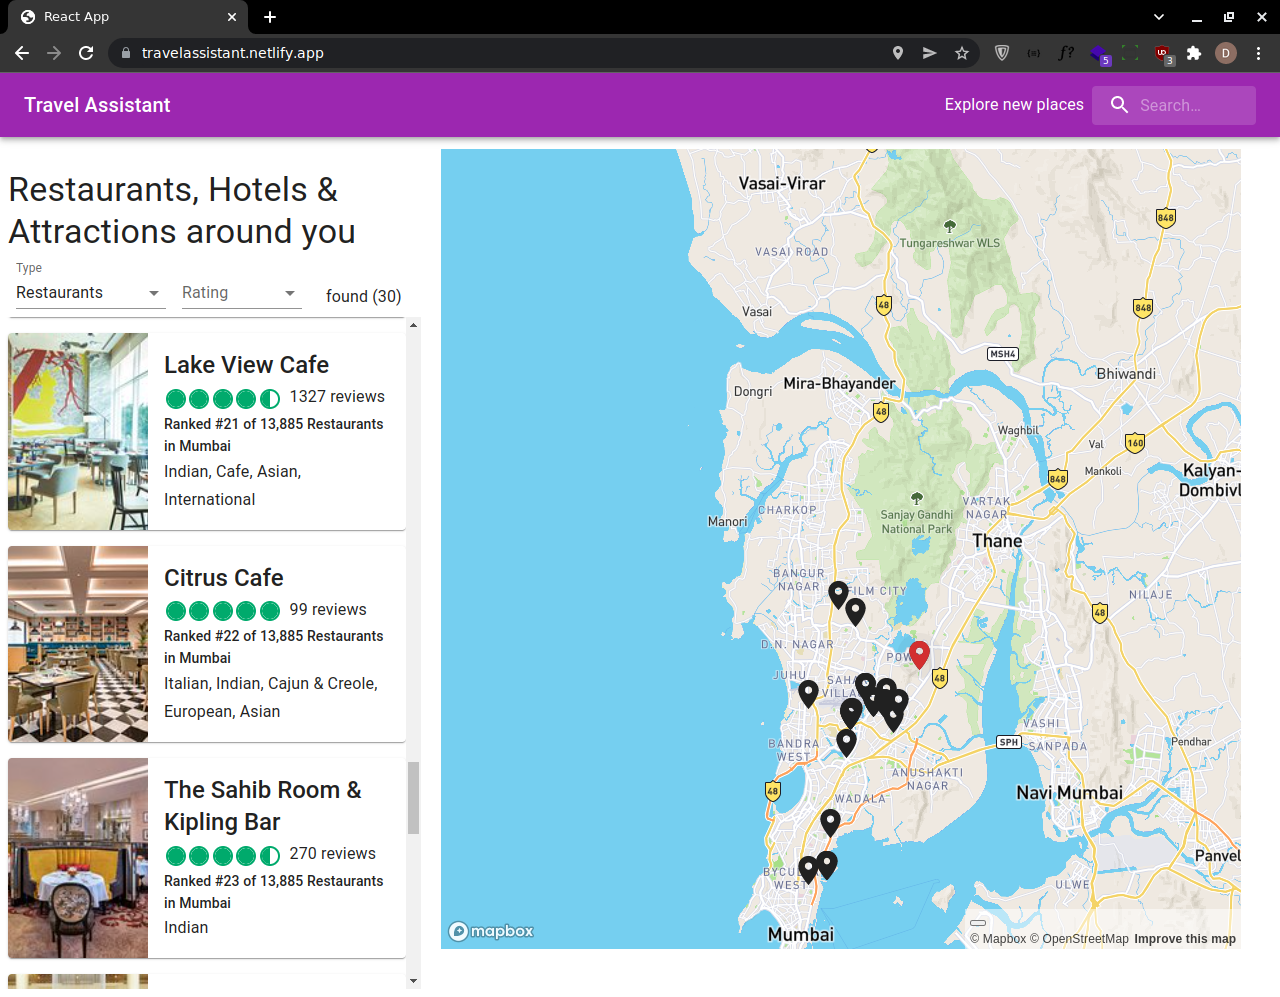Click the Indian, Cafe, Asian, International cuisines text
Screen dimensions: 1280x997
click(233, 486)
